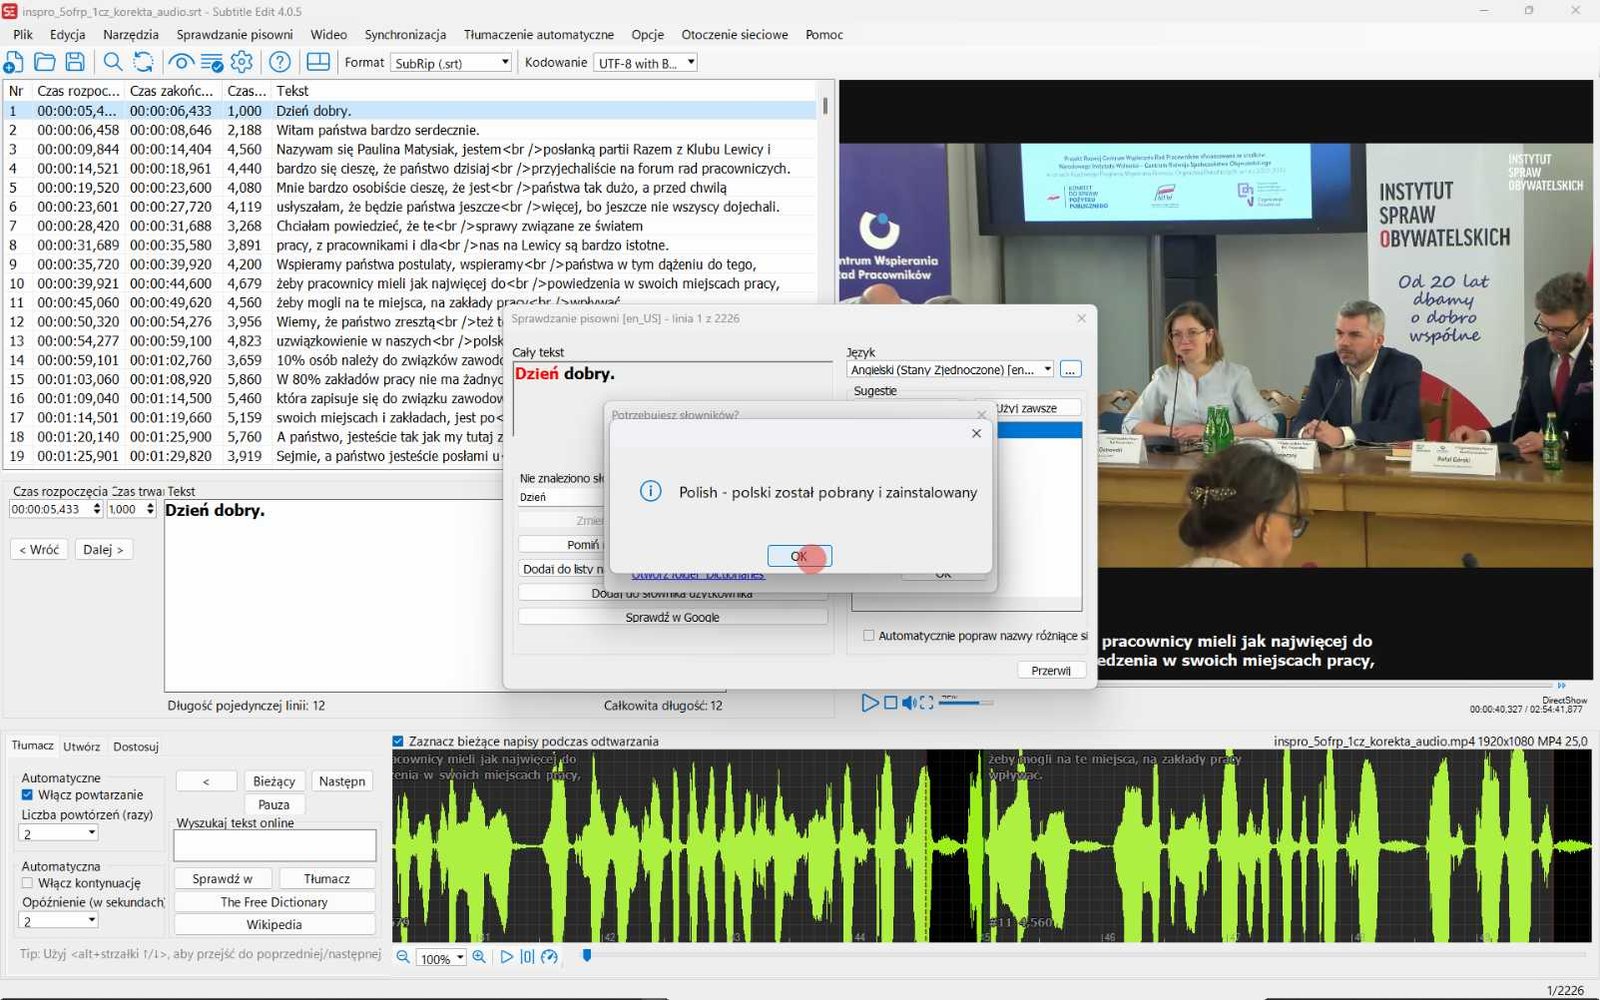Viewport: 1600px width, 1000px height.
Task: Open the waveform zoom 100% dropdown
Action: 441,958
